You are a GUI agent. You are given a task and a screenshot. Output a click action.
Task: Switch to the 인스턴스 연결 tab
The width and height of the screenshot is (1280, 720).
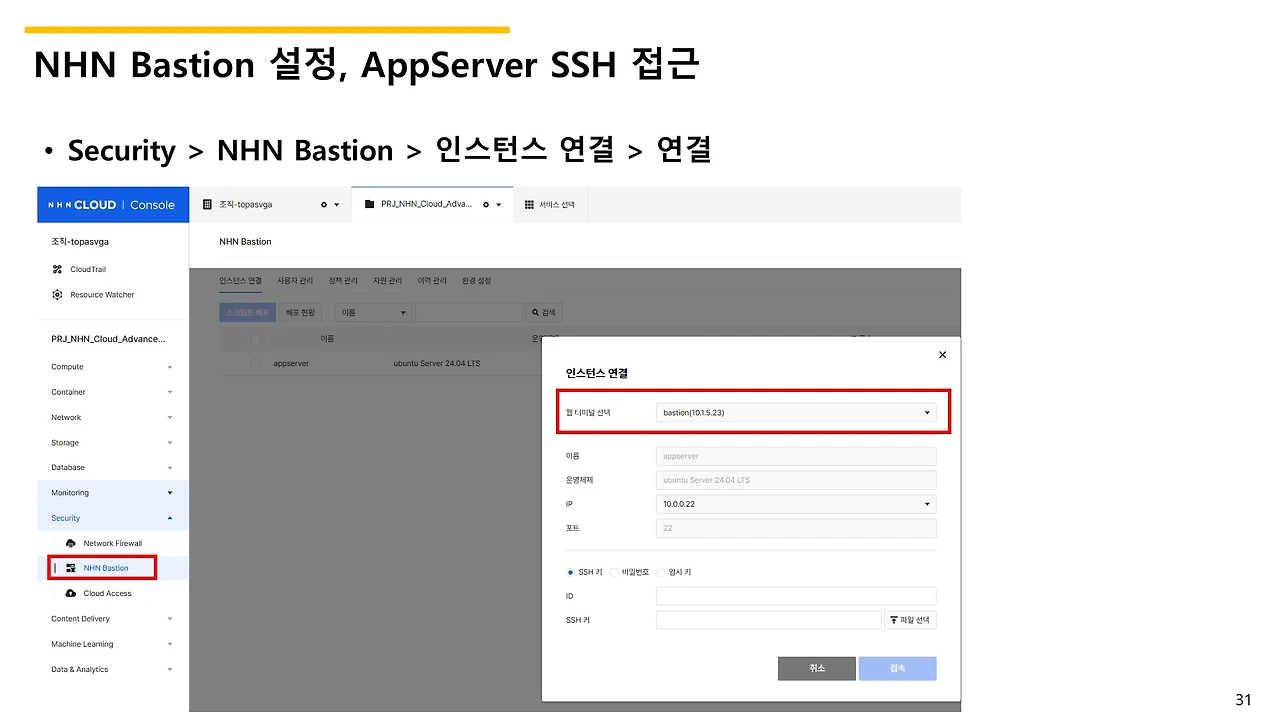tap(240, 281)
